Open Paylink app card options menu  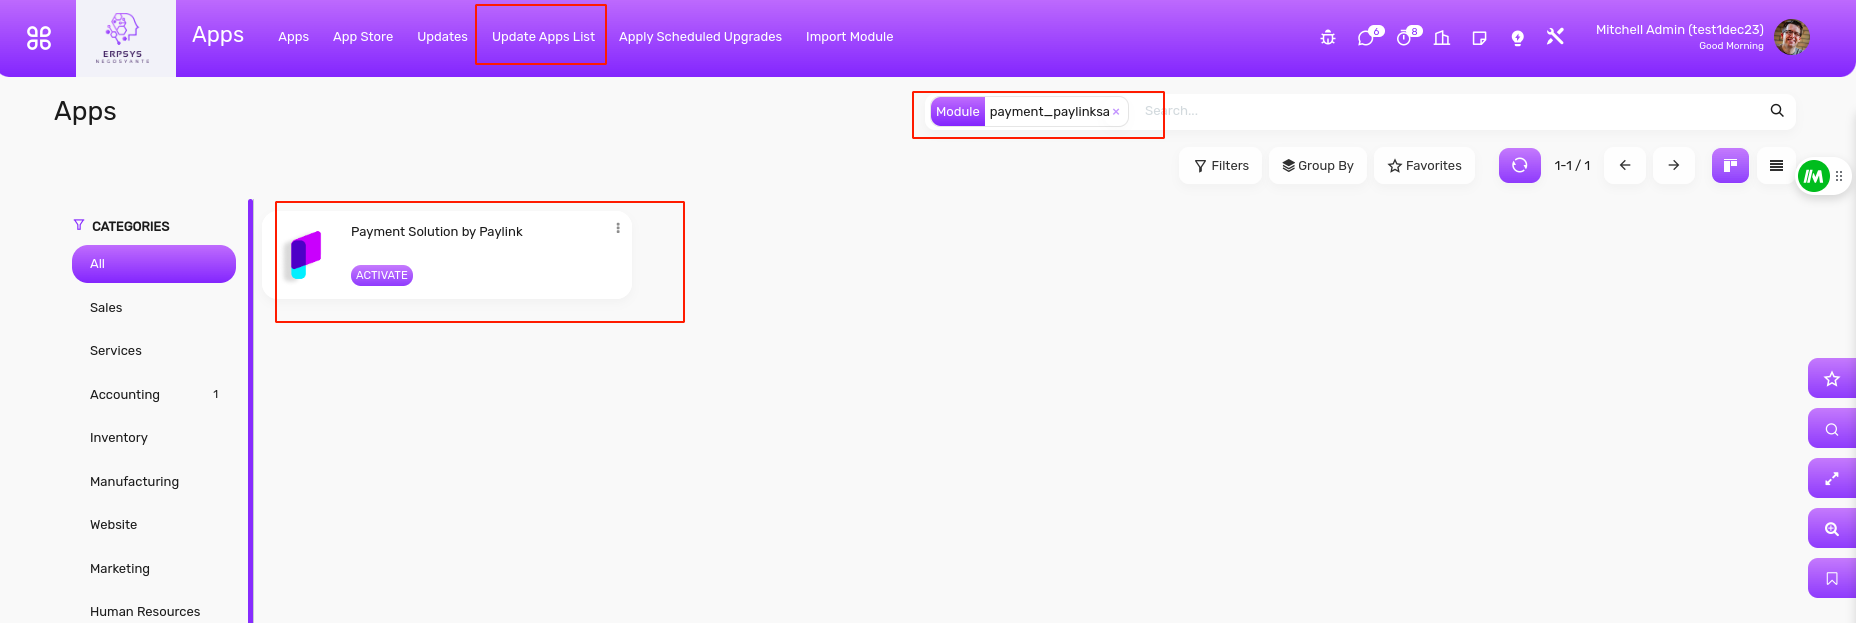[x=618, y=228]
